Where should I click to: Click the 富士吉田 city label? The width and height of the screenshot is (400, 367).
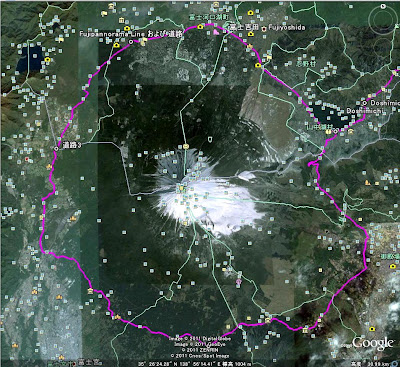pos(245,27)
